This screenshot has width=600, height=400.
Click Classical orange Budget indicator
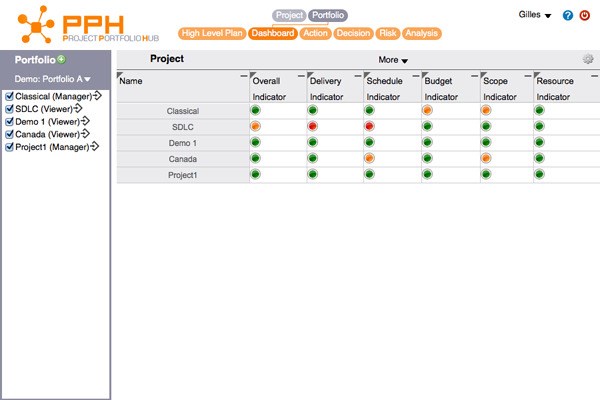pos(427,110)
